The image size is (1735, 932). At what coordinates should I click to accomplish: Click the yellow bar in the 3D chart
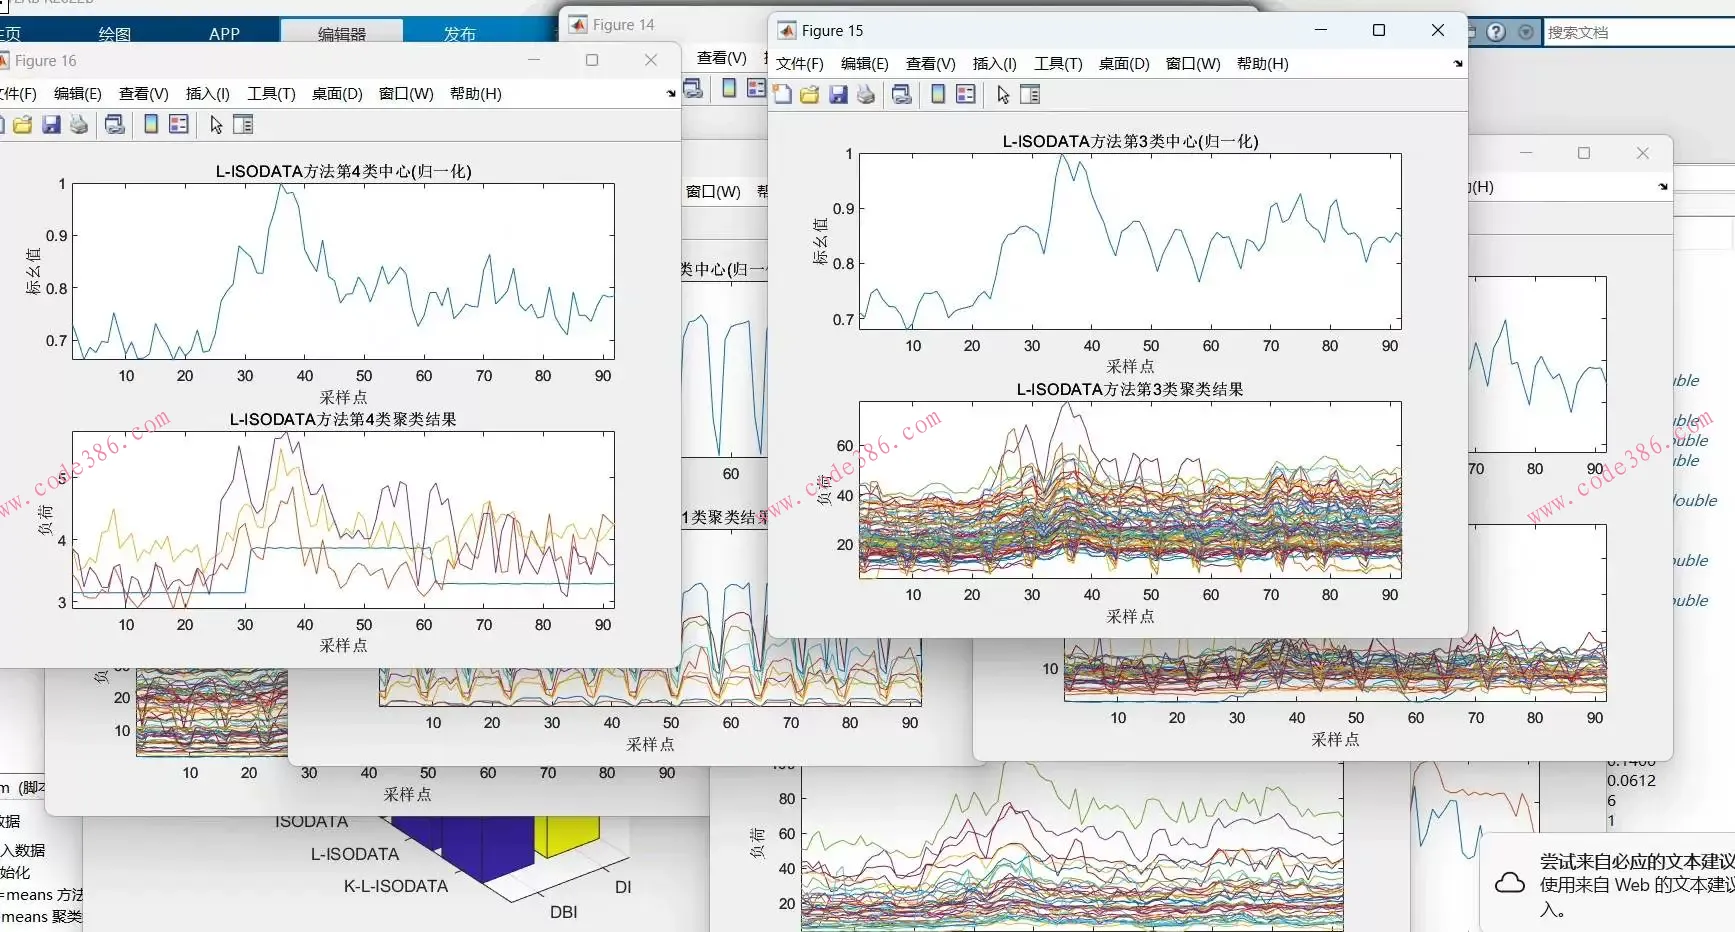[567, 834]
